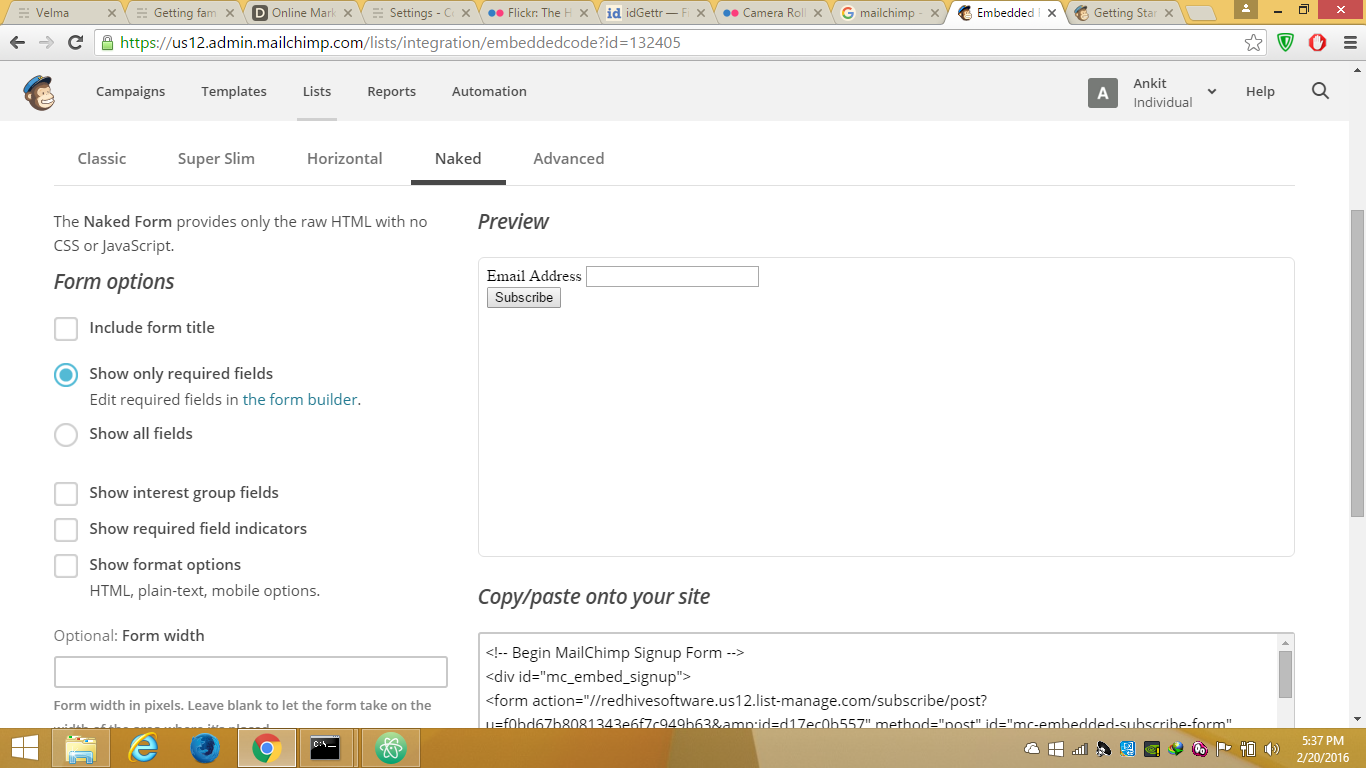Image resolution: width=1366 pixels, height=768 pixels.
Task: Click the Email Address field in preview
Action: 672,276
